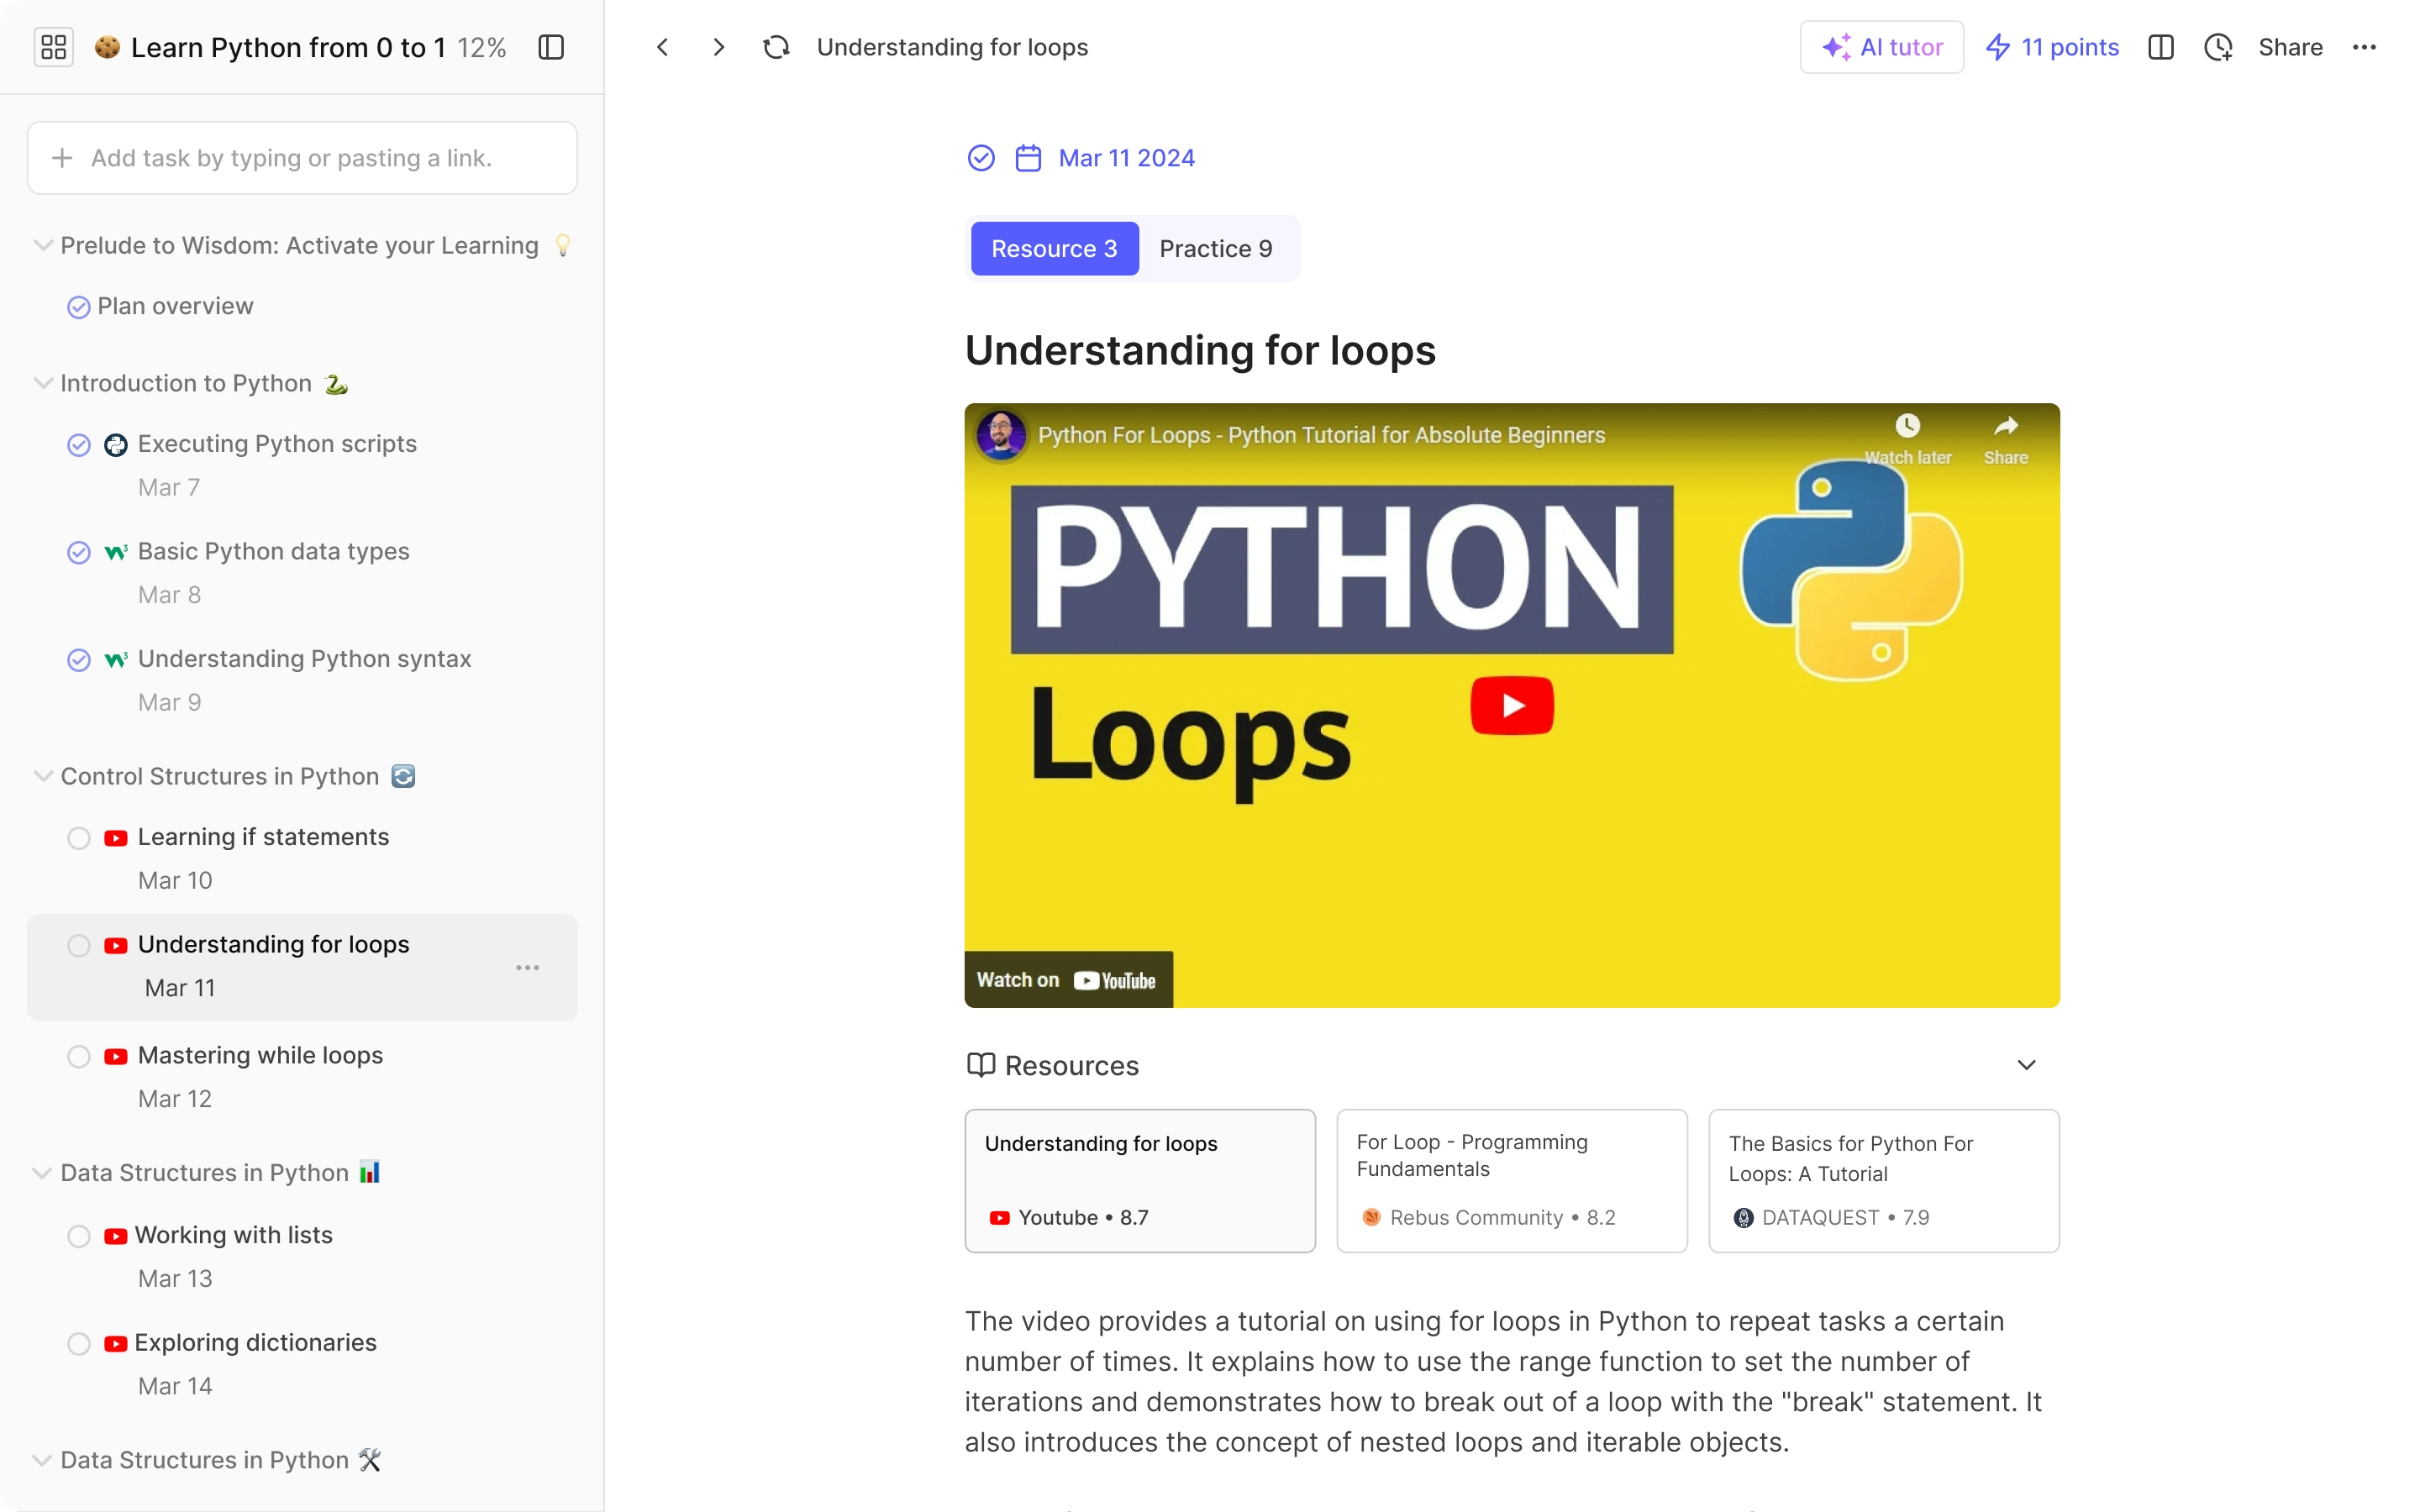The image size is (2420, 1512).
Task: Open Learning if statements task
Action: [x=263, y=837]
